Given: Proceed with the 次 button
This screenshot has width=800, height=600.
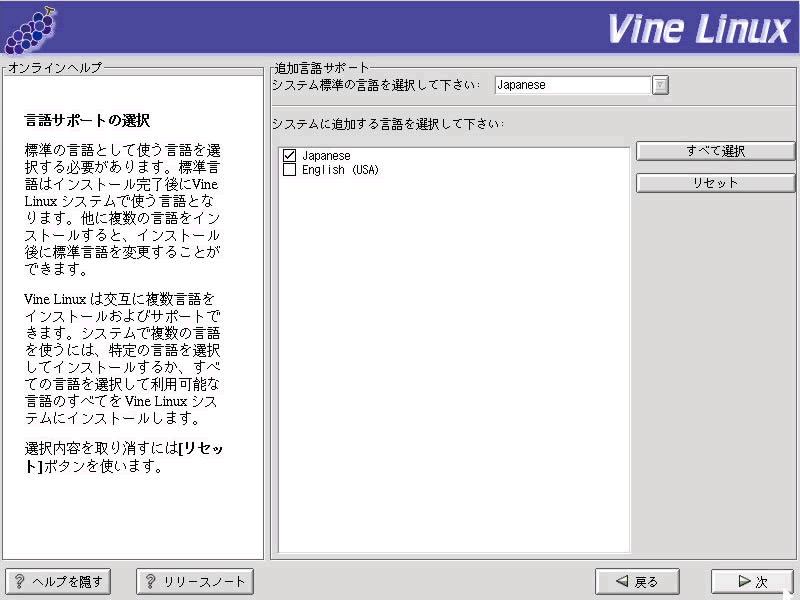Looking at the screenshot, I should click(753, 581).
